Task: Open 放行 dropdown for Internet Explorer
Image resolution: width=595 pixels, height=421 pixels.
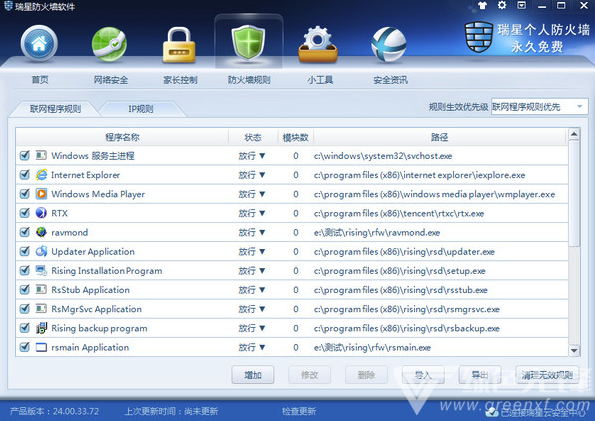Action: (x=252, y=175)
